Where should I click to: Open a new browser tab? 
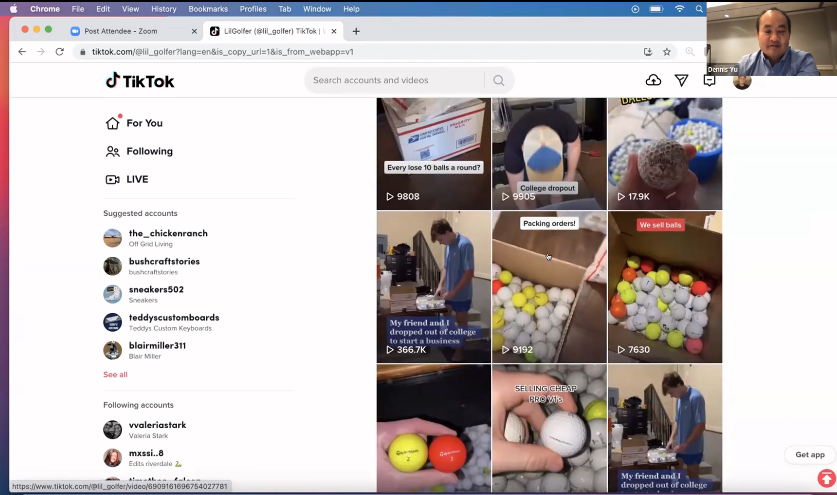point(356,31)
